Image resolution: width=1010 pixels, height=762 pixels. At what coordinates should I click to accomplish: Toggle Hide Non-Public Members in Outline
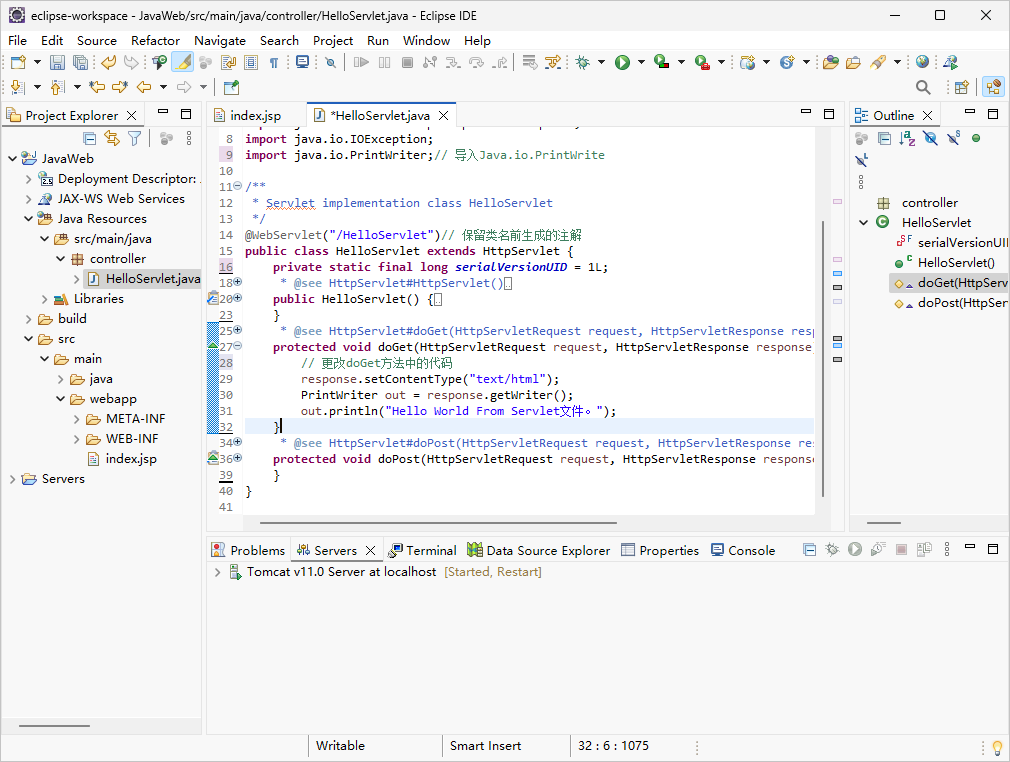coord(976,138)
